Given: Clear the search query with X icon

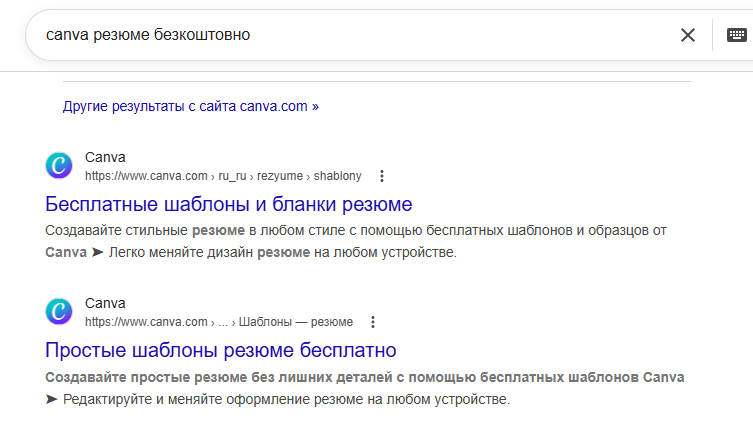Looking at the screenshot, I should coord(688,35).
